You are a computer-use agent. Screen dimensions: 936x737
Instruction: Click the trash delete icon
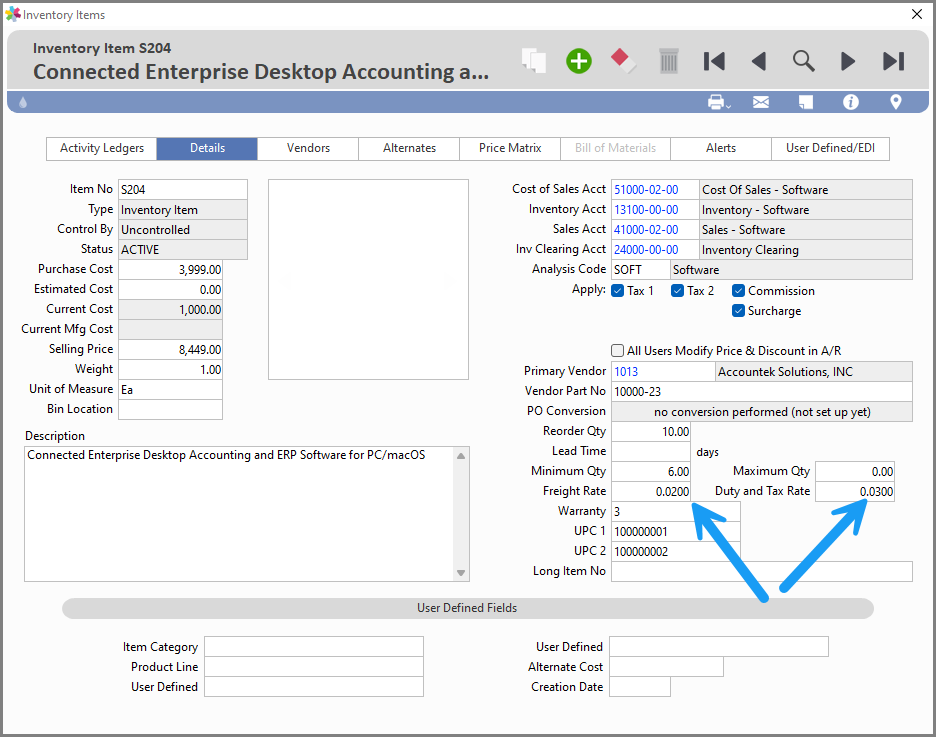[x=669, y=61]
